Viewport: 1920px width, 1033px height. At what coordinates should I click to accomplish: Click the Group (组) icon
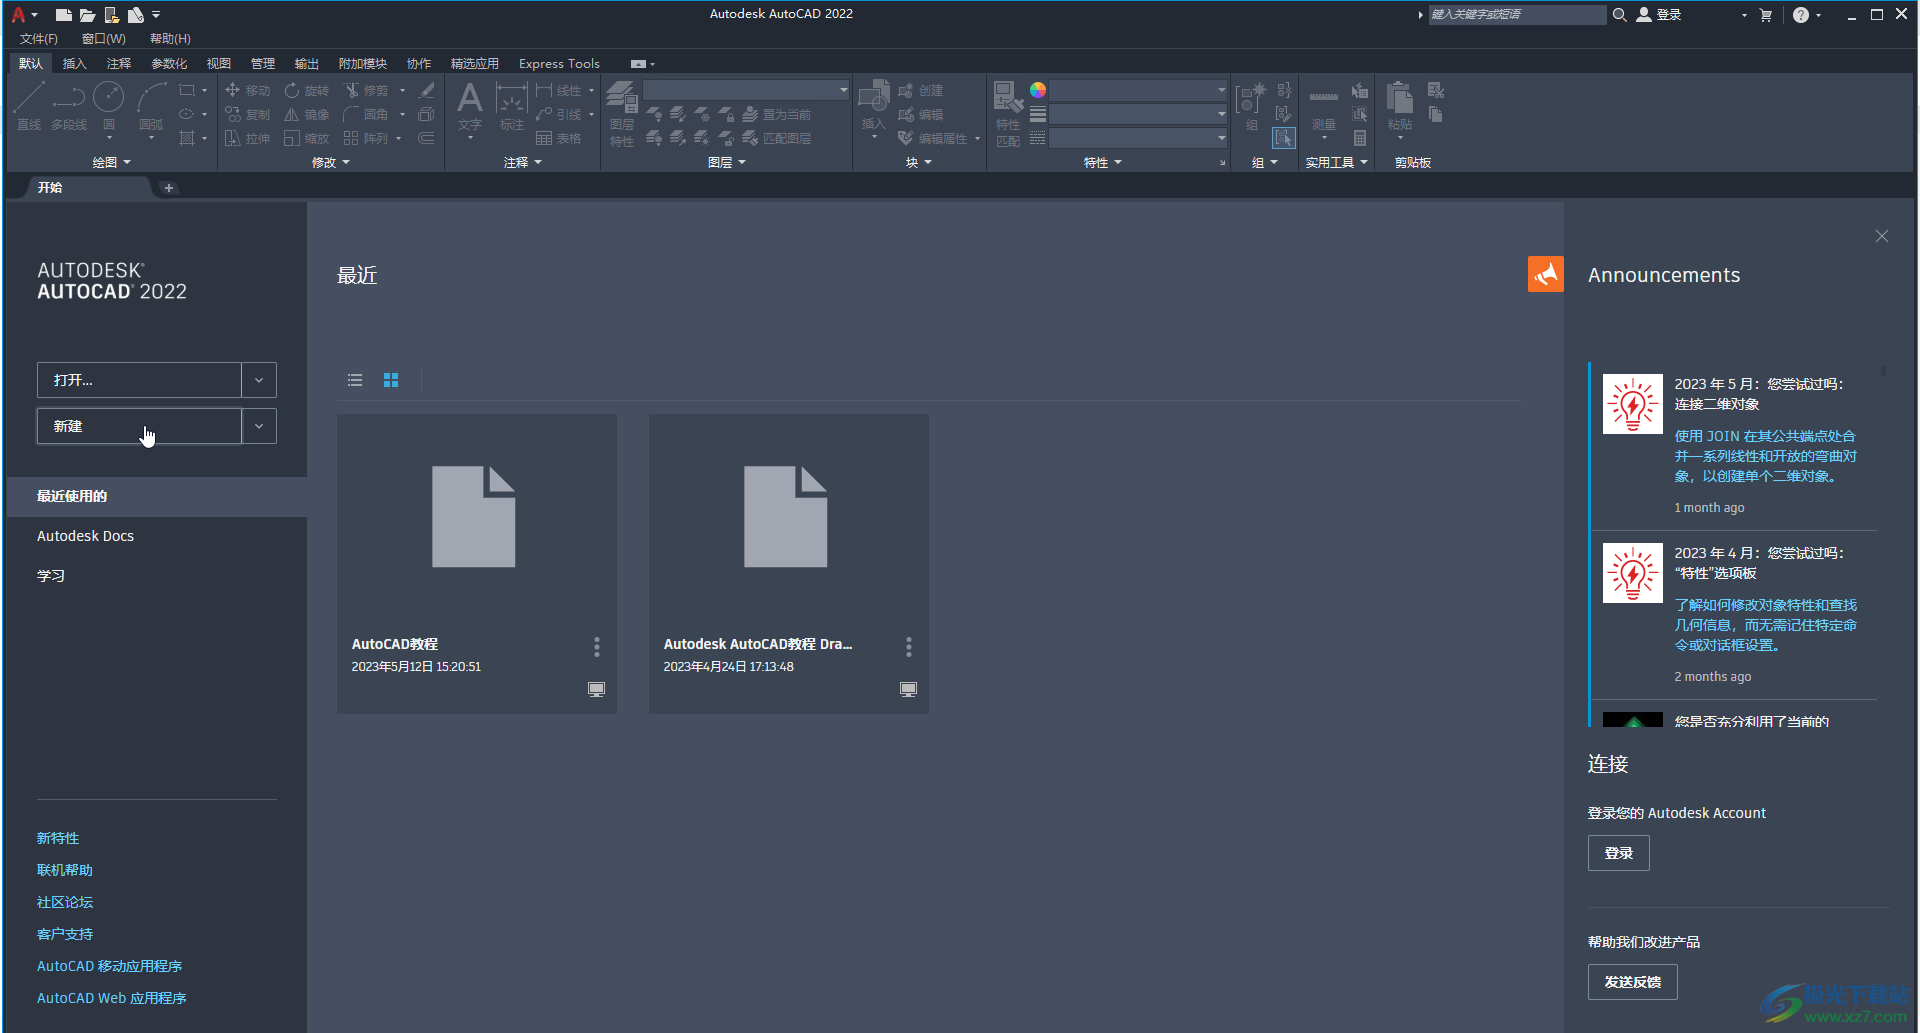[x=1251, y=106]
